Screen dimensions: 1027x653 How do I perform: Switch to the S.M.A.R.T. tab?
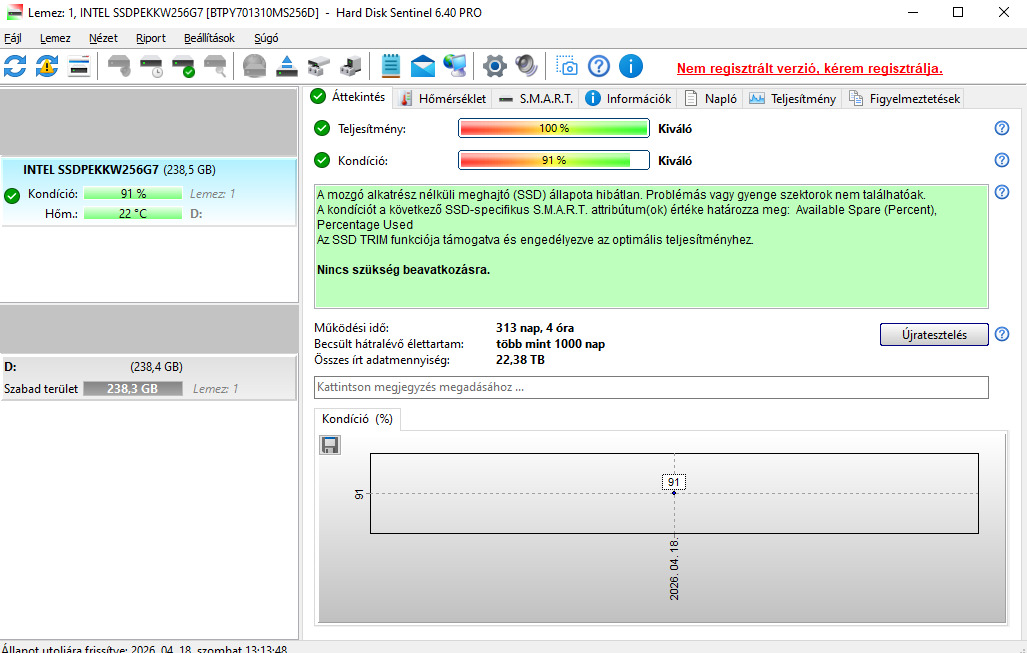535,99
